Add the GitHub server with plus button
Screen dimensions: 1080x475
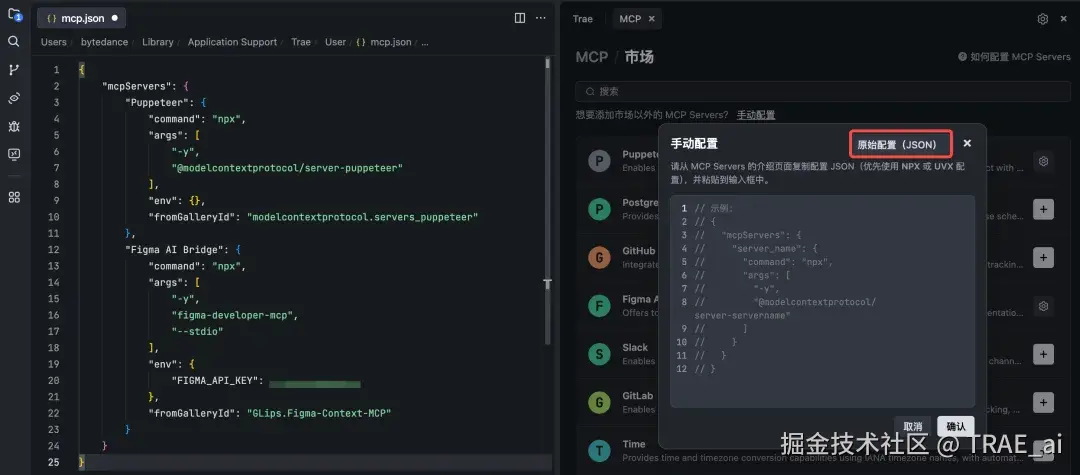[1043, 257]
